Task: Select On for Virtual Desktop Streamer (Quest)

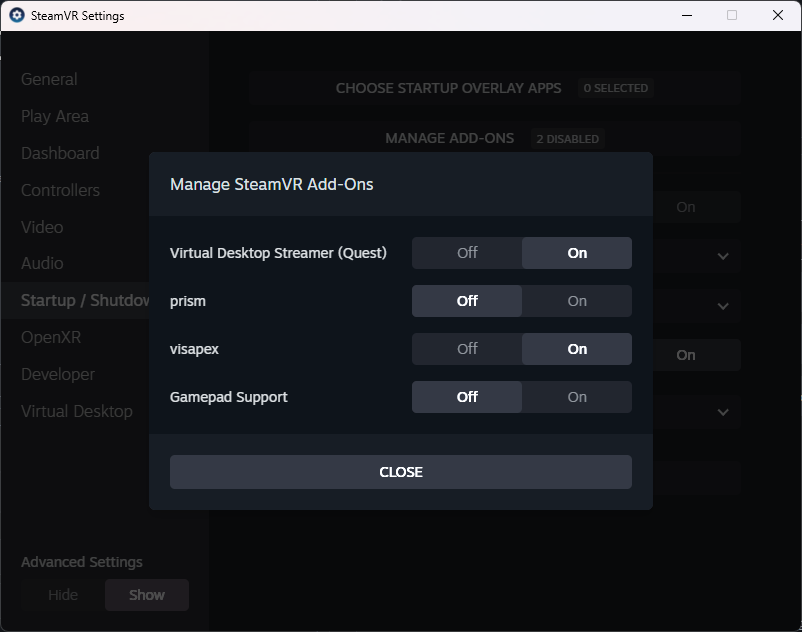Action: (x=577, y=253)
